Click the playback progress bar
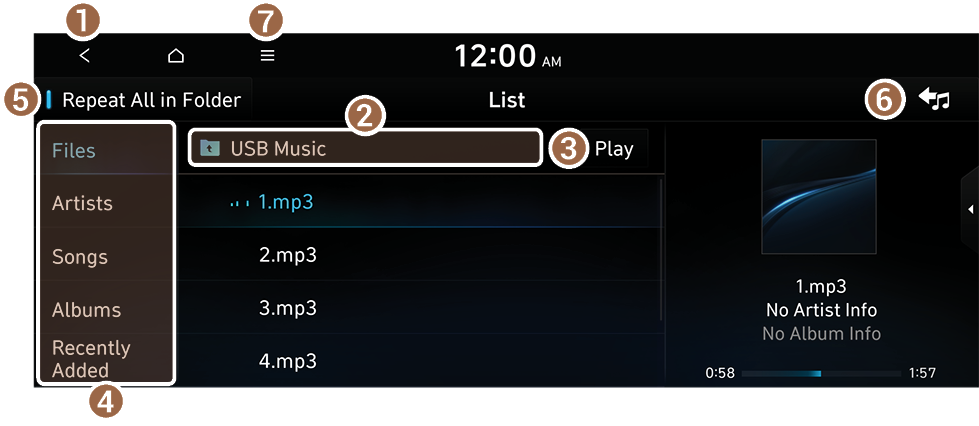Image resolution: width=979 pixels, height=426 pixels. point(821,374)
